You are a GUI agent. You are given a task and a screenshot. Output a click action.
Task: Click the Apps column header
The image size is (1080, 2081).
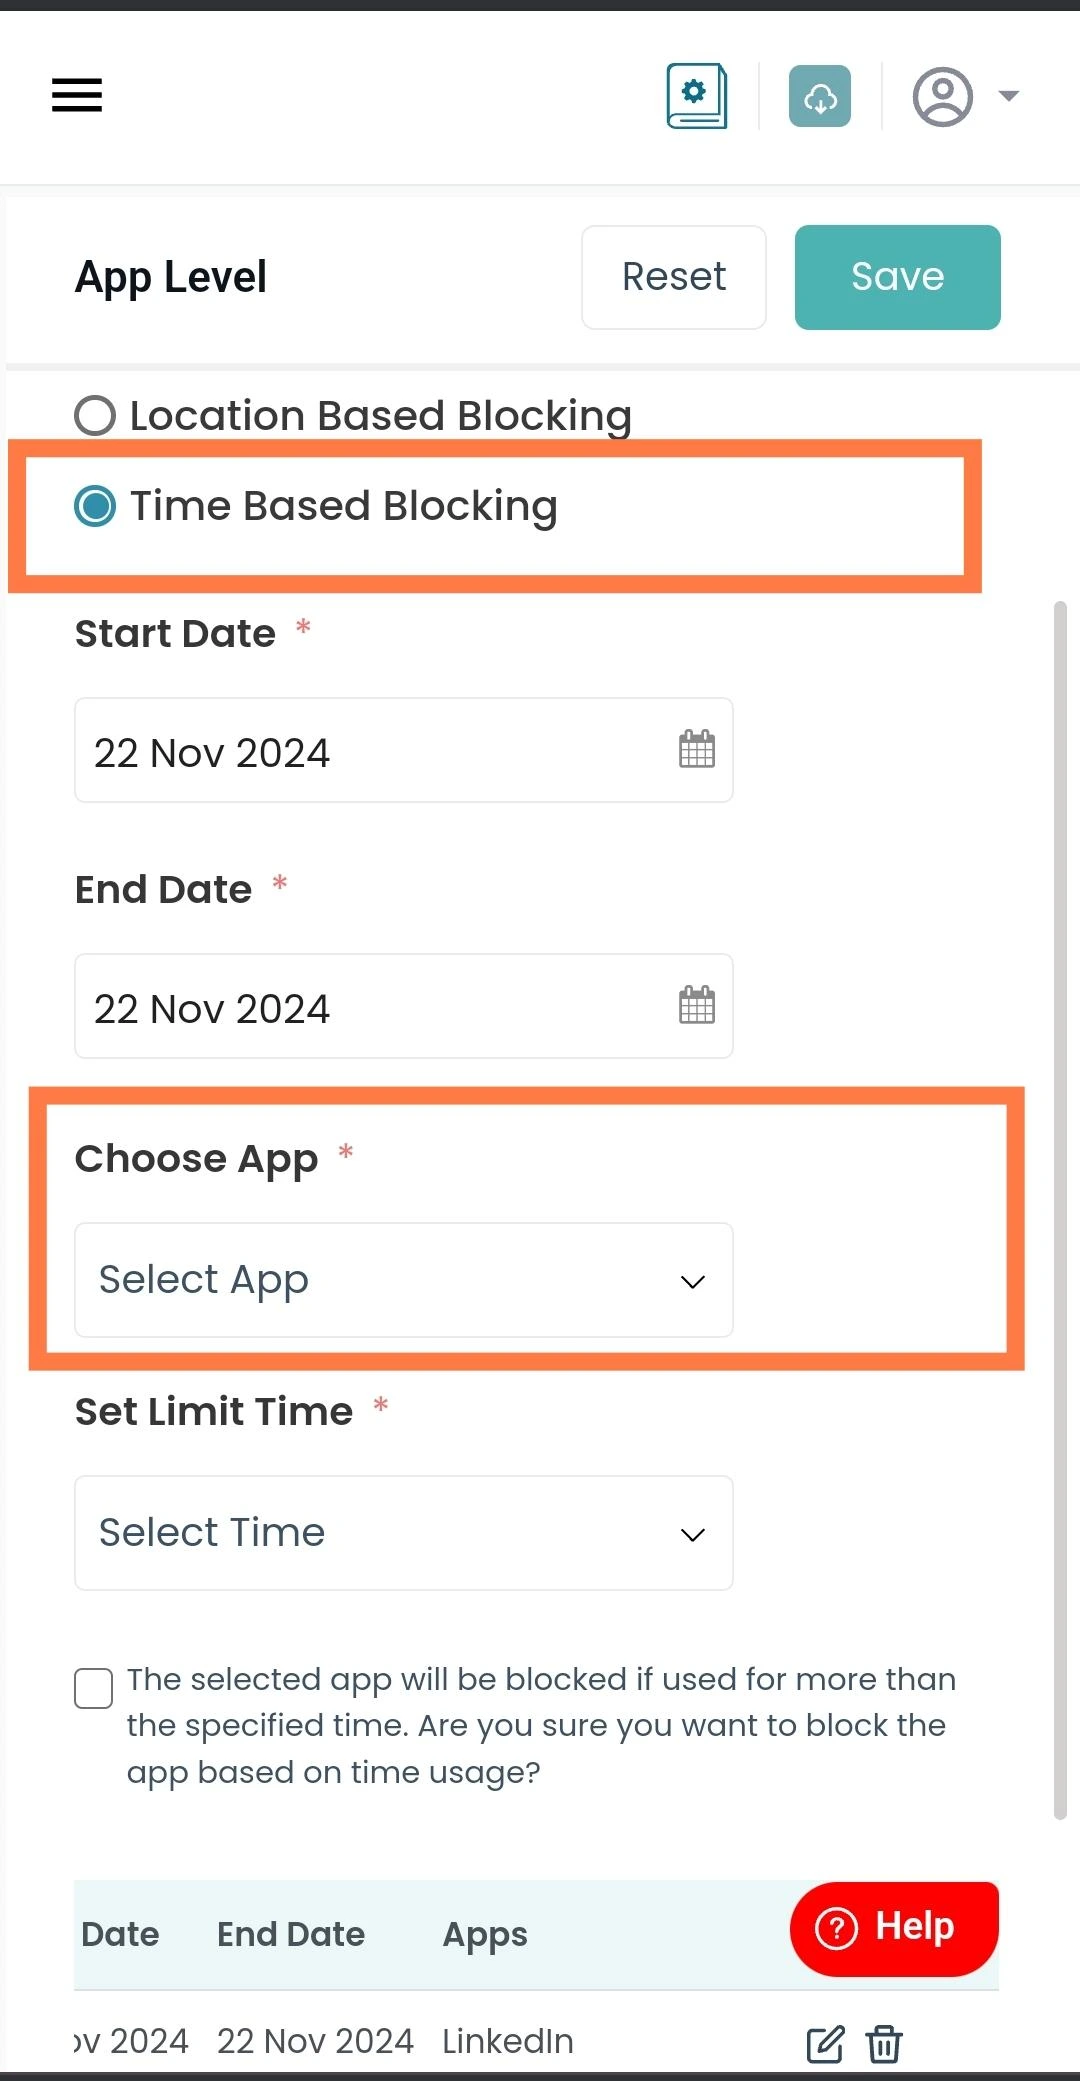pyautogui.click(x=485, y=1934)
